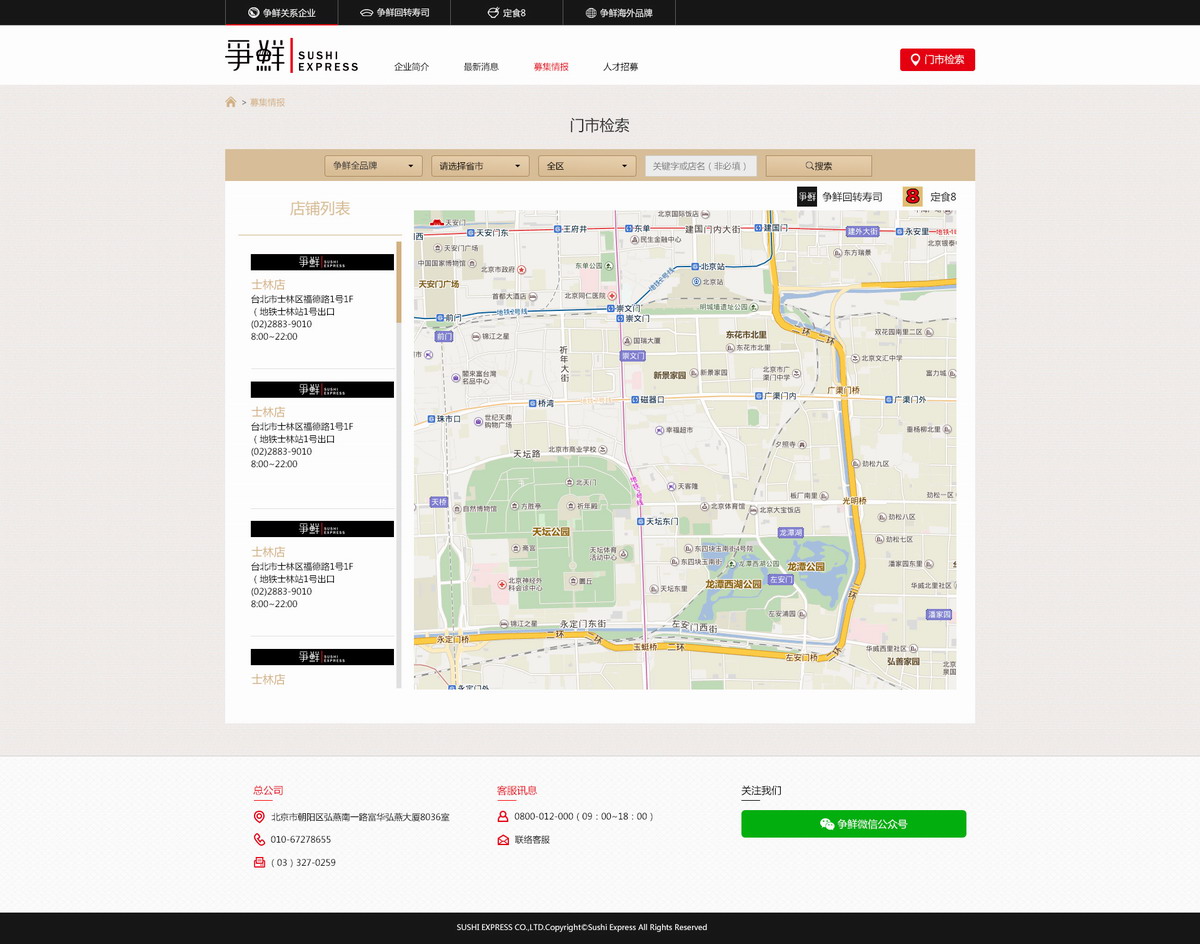Open the 联络客服 contact link
Image resolution: width=1200 pixels, height=944 pixels.
click(x=532, y=840)
